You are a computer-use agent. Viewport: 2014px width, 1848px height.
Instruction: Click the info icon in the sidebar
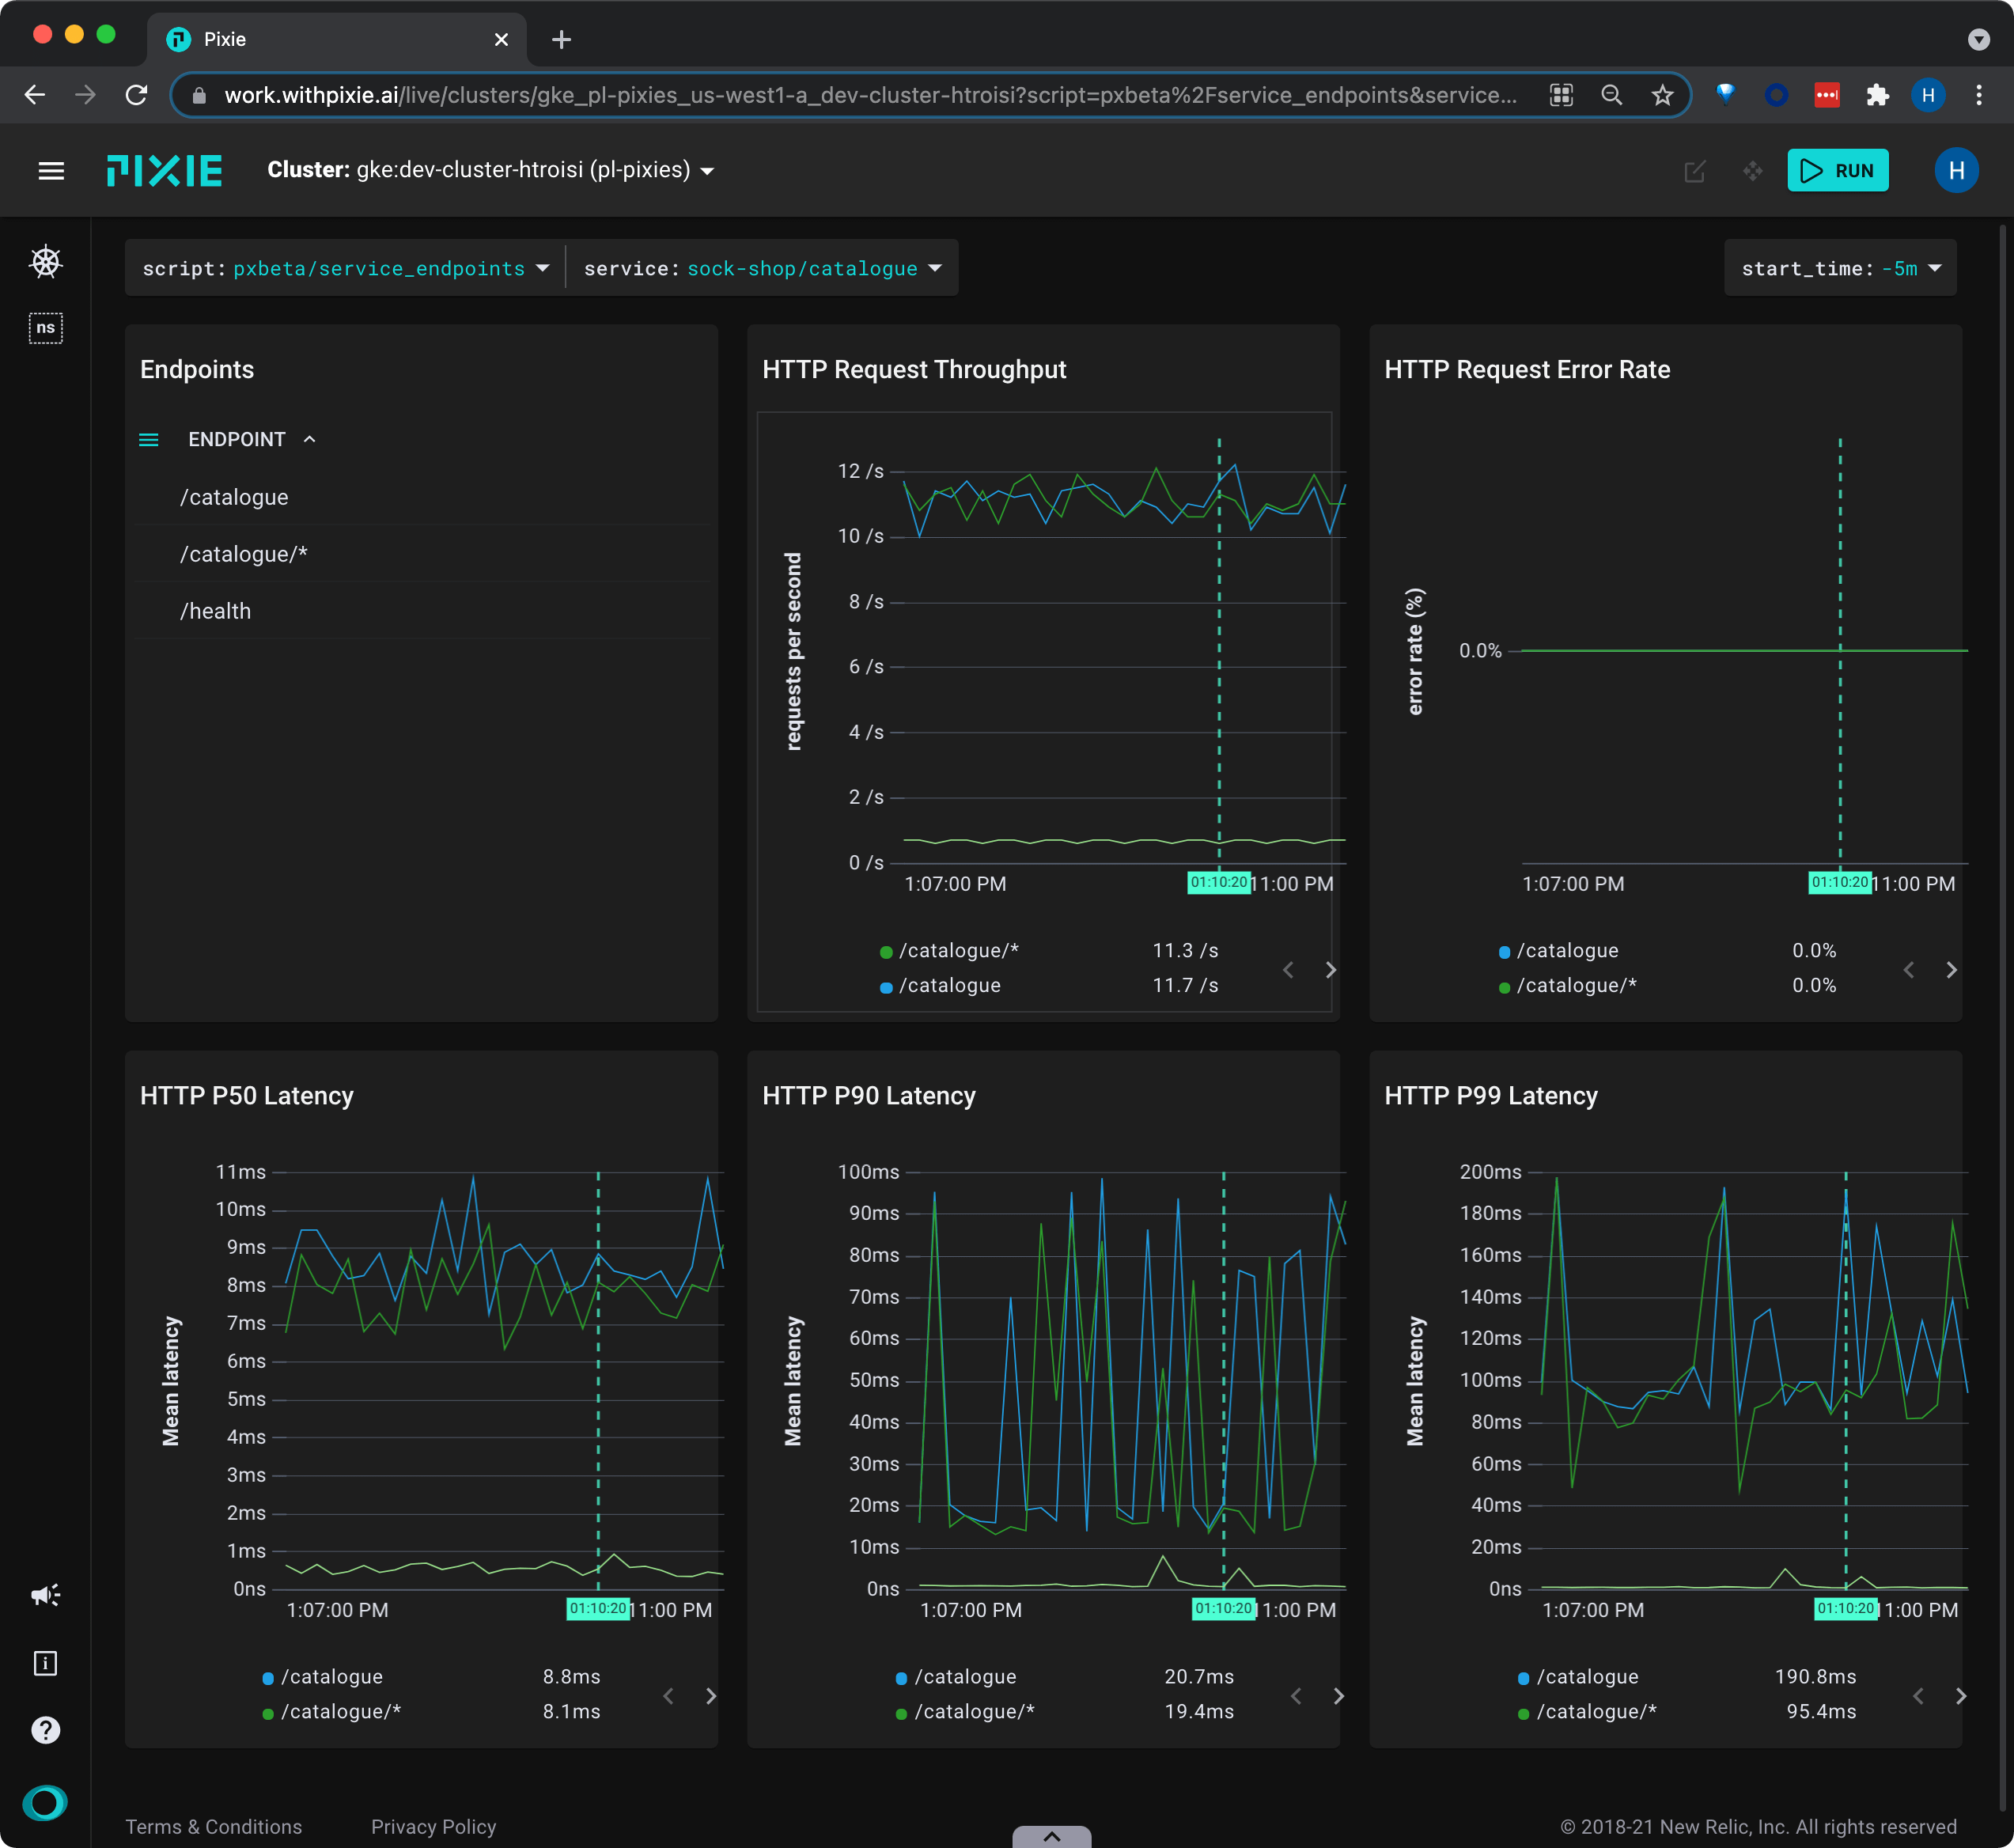(x=46, y=1663)
